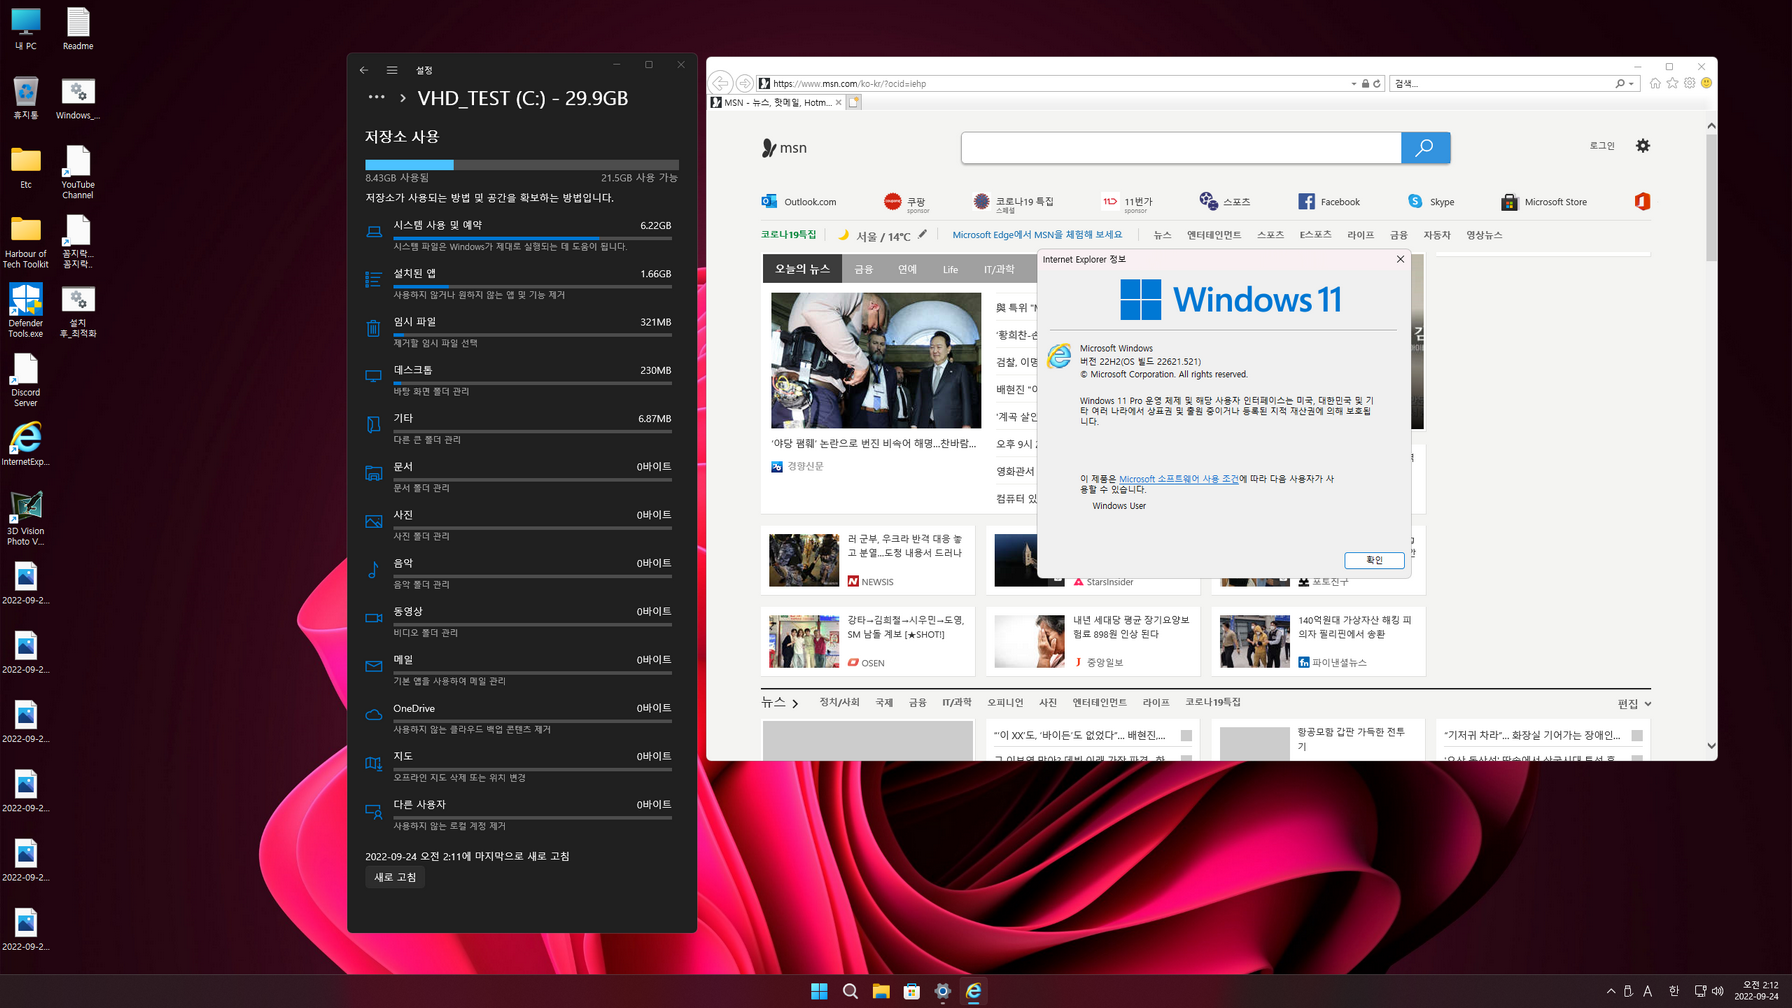This screenshot has width=1792, height=1008.
Task: Click the Settings back arrow icon
Action: (364, 70)
